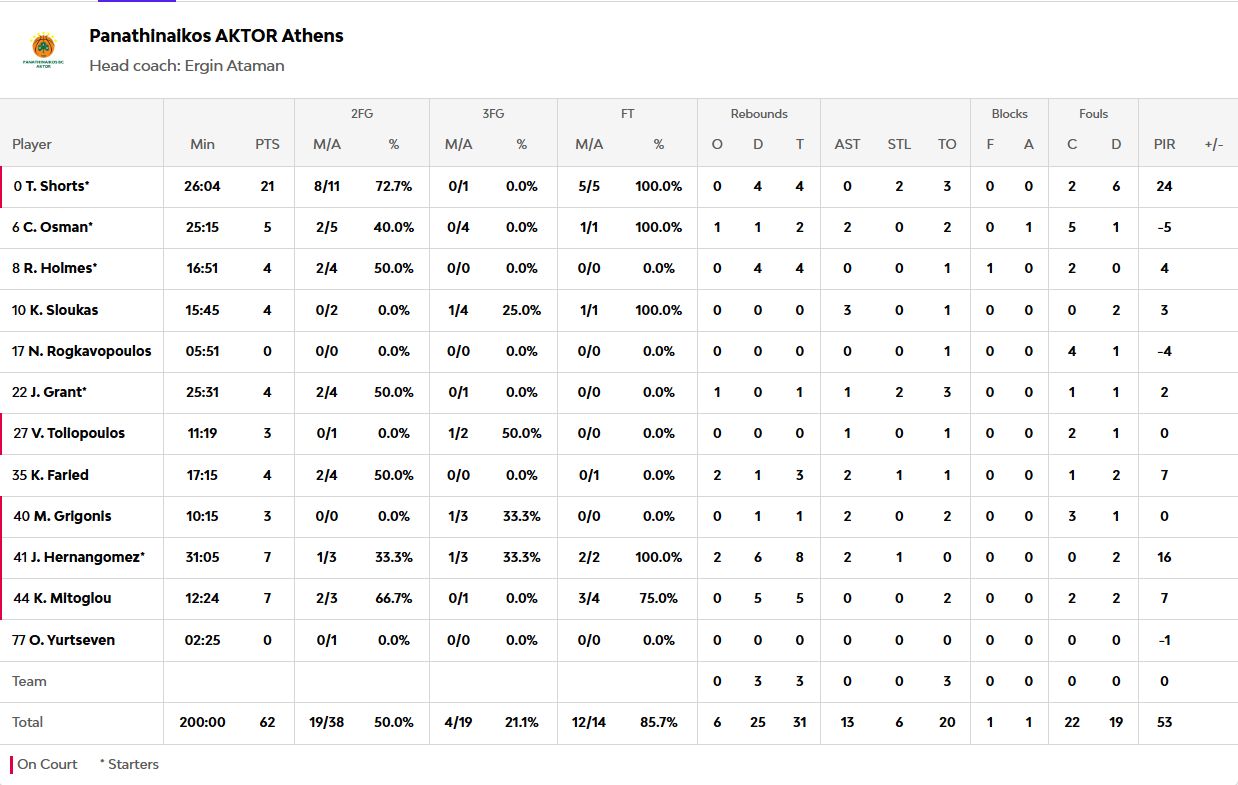Open J. Hernangomez player profile
The width and height of the screenshot is (1238, 785).
click(x=88, y=557)
